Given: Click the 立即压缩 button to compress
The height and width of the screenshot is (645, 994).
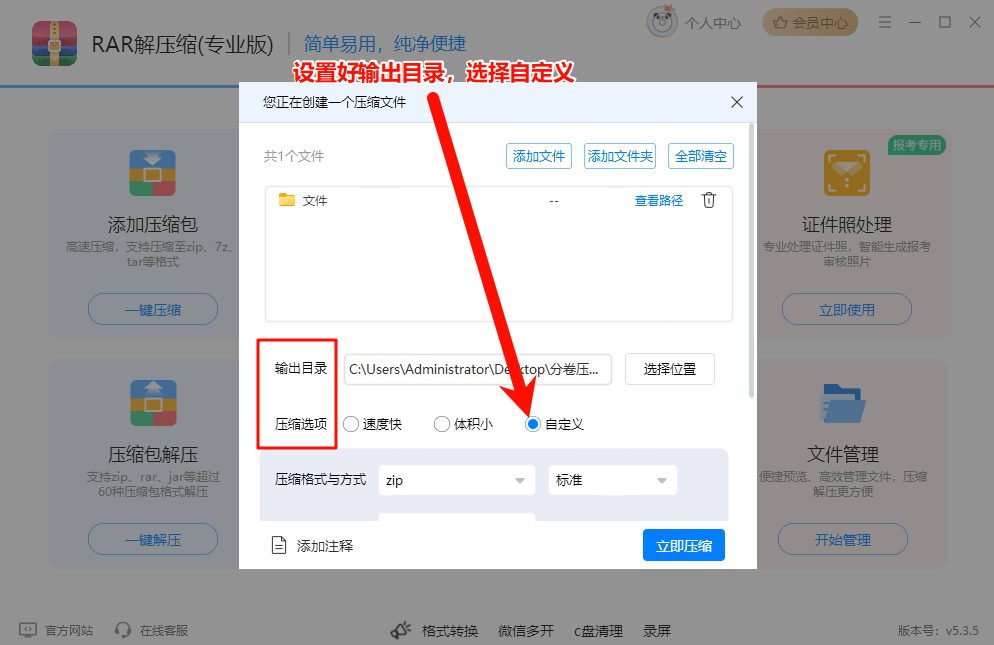Looking at the screenshot, I should pyautogui.click(x=683, y=545).
